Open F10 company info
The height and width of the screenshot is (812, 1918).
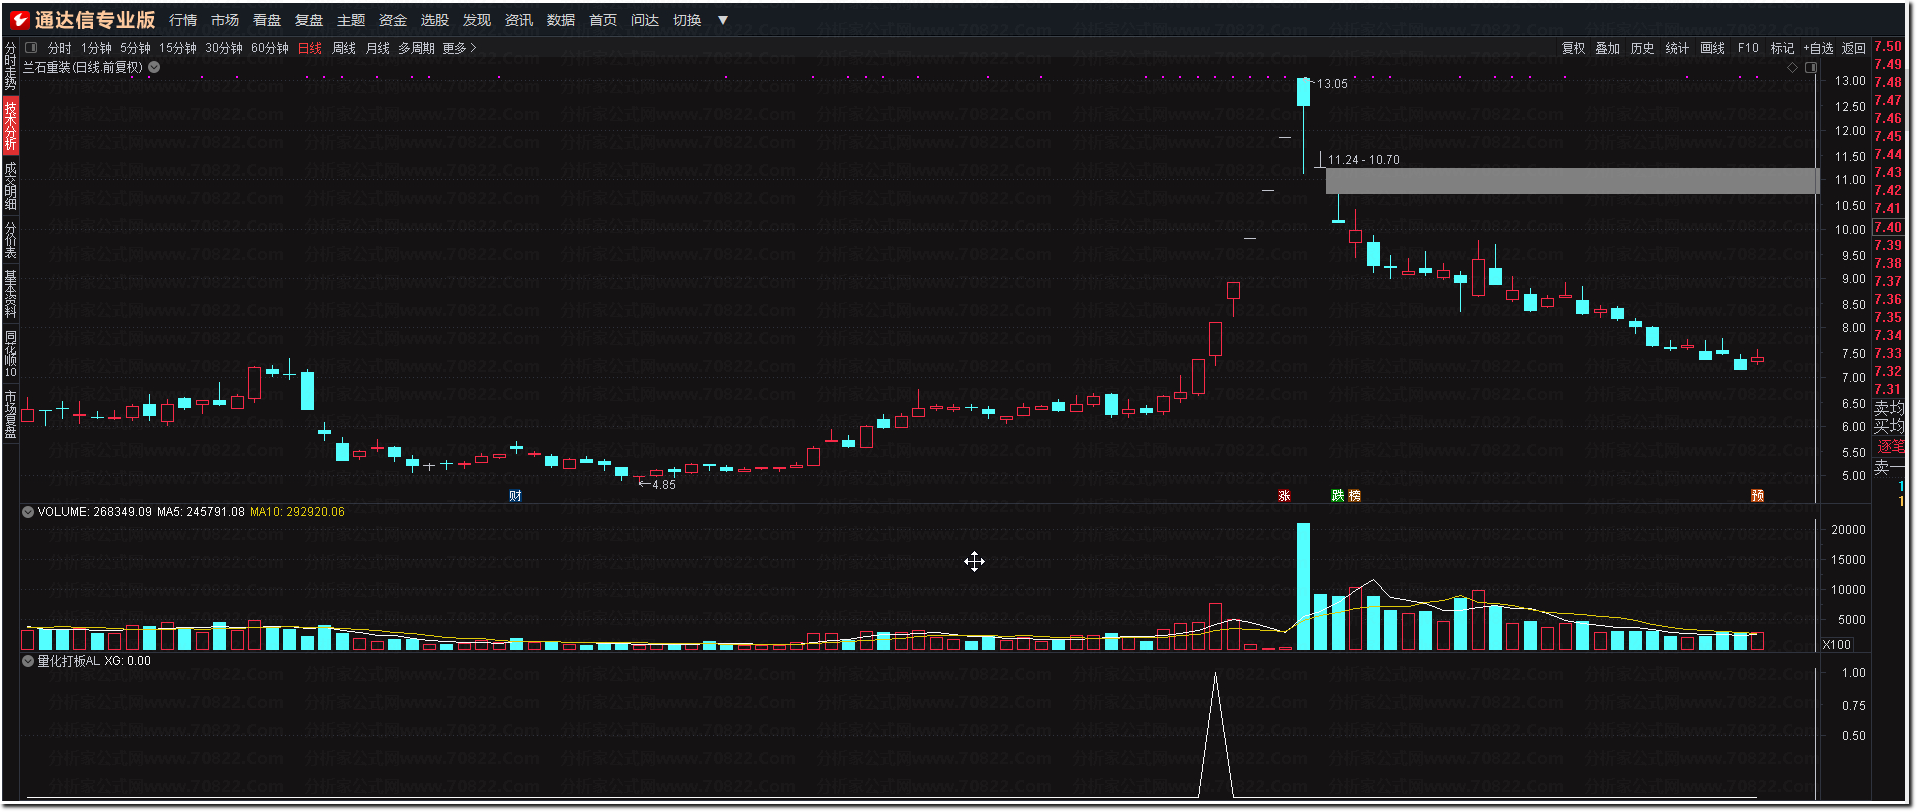tap(1748, 48)
